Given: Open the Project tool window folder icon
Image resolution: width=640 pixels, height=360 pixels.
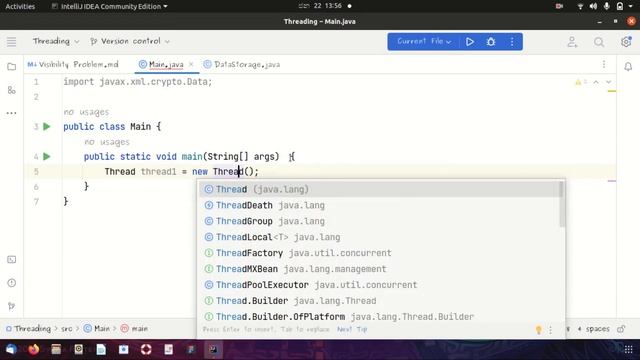Looking at the screenshot, I should coord(11,67).
